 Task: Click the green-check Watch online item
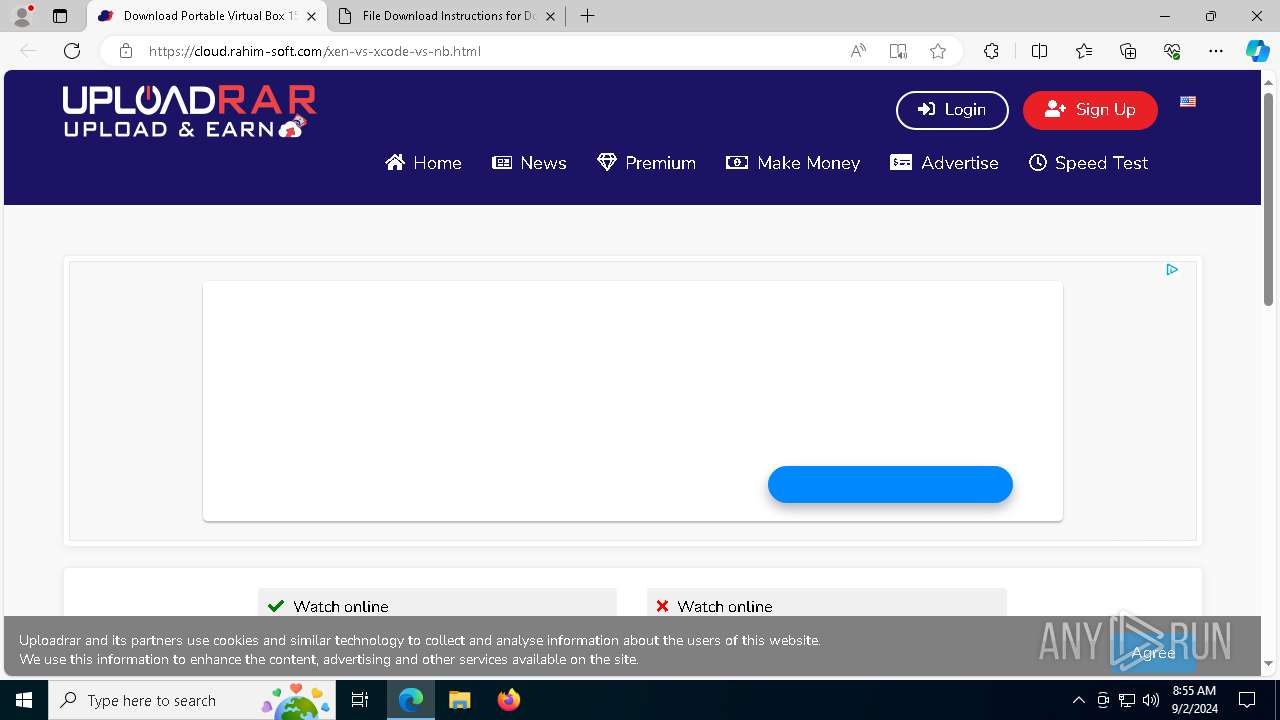(x=437, y=606)
